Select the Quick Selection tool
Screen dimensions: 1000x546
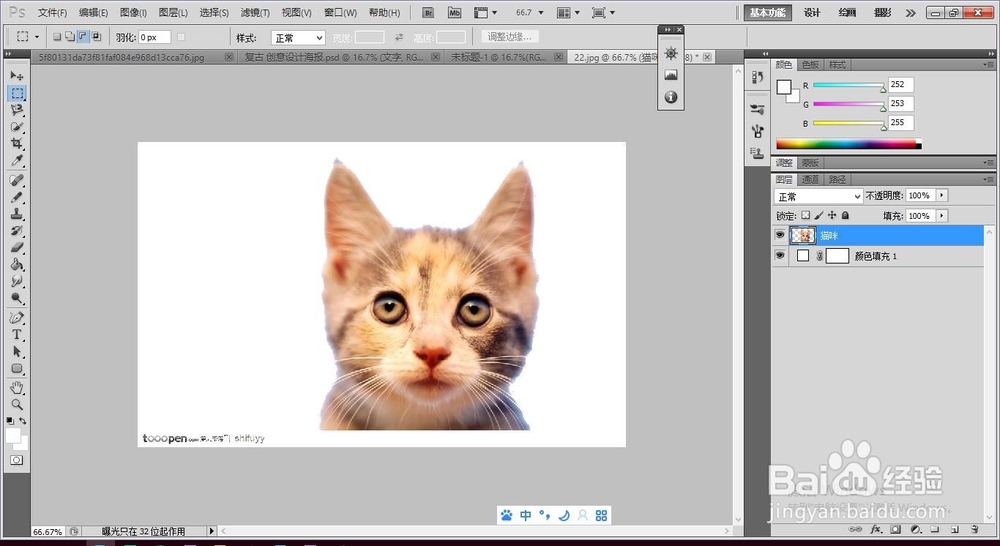point(17,126)
